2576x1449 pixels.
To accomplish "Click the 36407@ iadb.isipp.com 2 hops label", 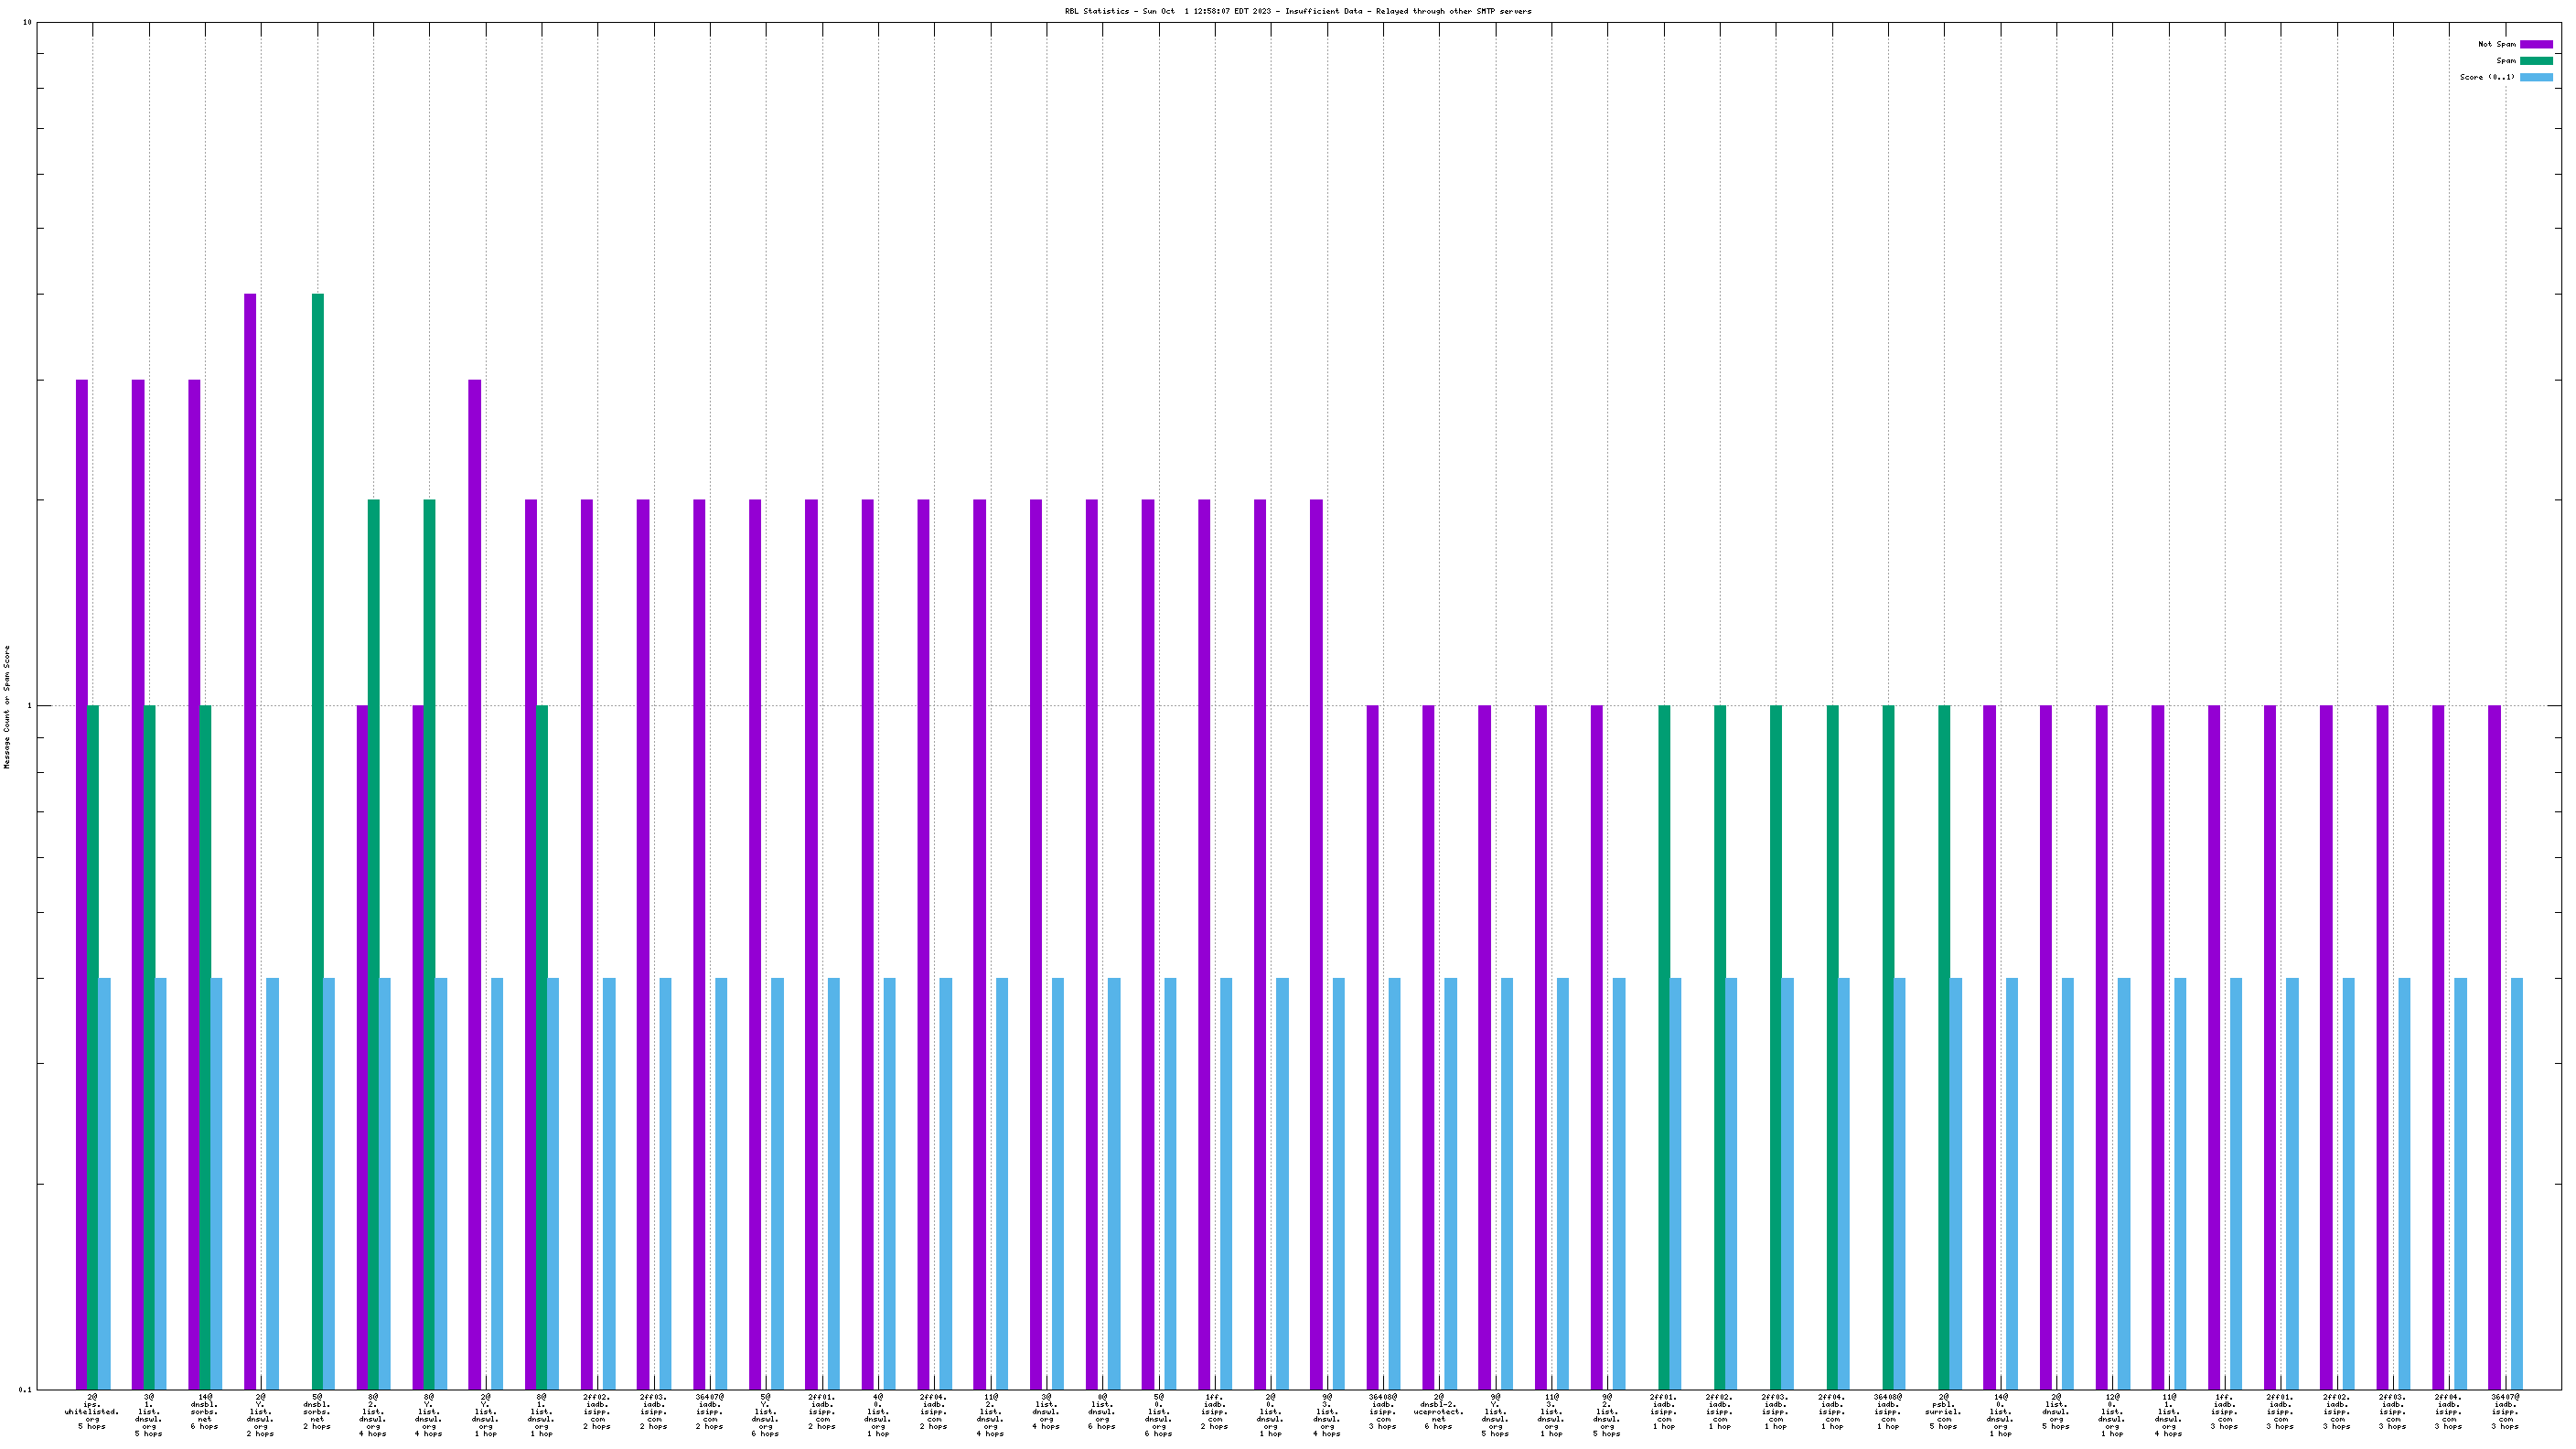I will 709,1411.
